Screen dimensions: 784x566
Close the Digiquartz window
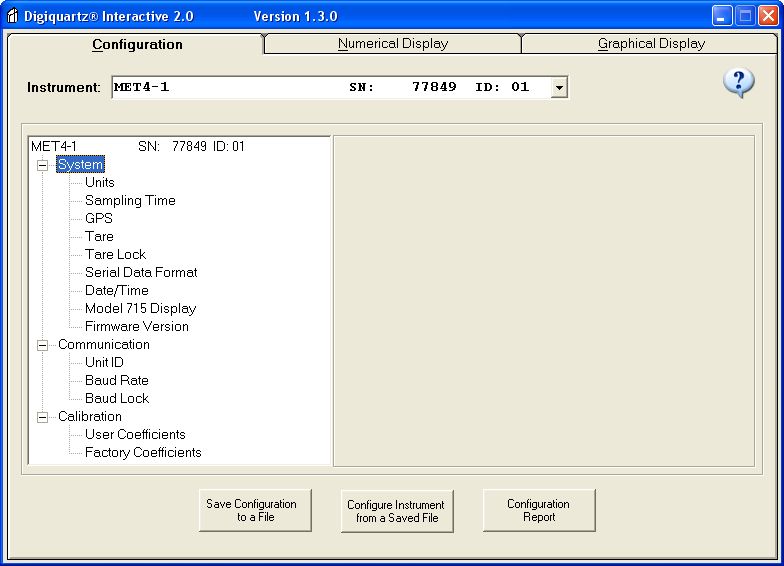pos(768,16)
